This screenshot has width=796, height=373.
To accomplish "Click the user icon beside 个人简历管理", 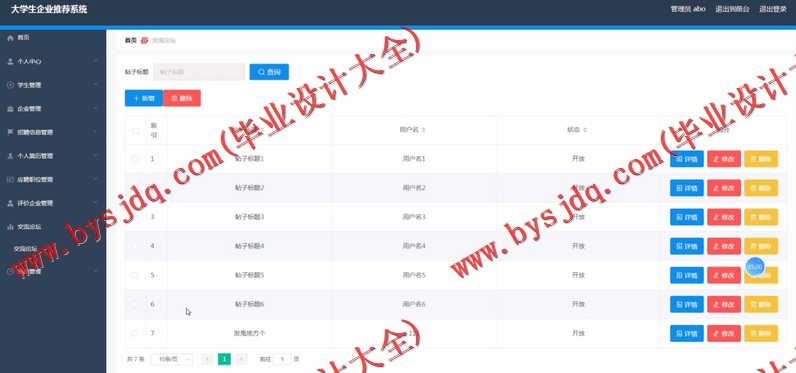I will coord(10,156).
